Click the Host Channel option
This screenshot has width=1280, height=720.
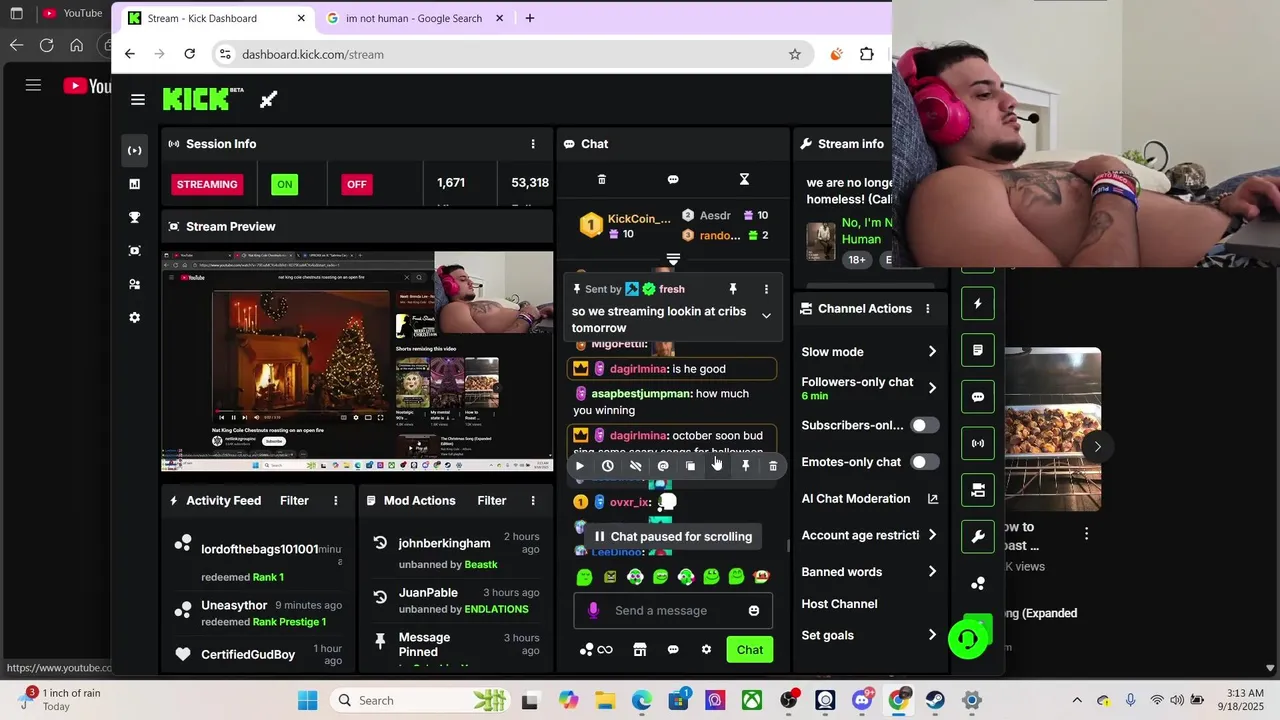[x=839, y=604]
